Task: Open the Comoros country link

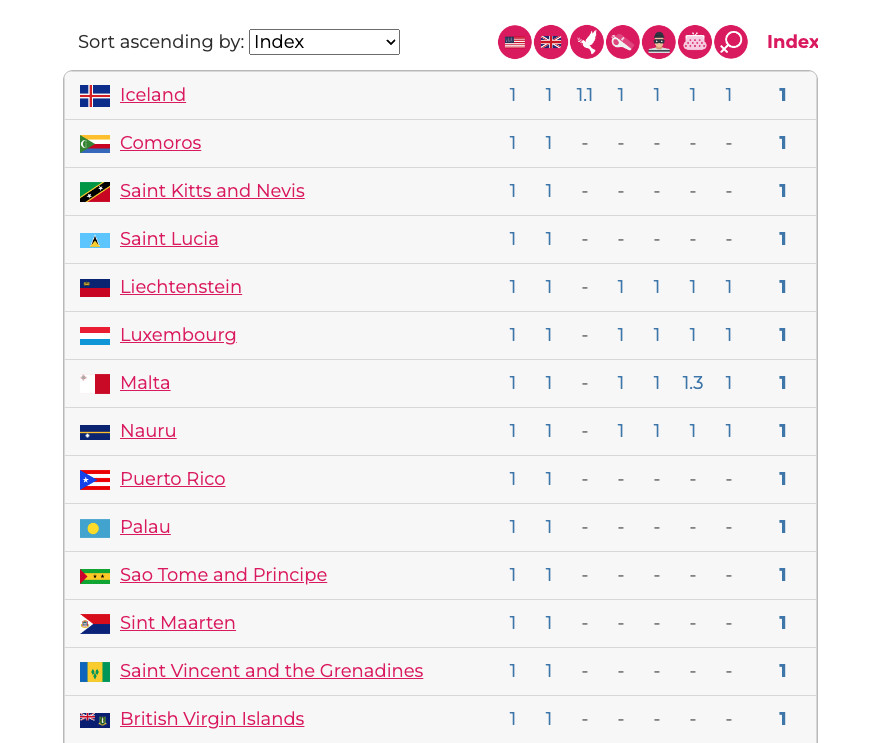Action: point(160,143)
